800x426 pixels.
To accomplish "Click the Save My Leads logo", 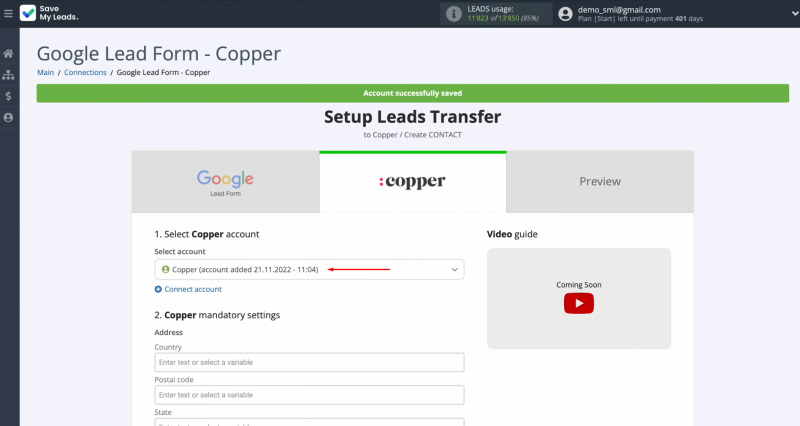I will pos(49,13).
